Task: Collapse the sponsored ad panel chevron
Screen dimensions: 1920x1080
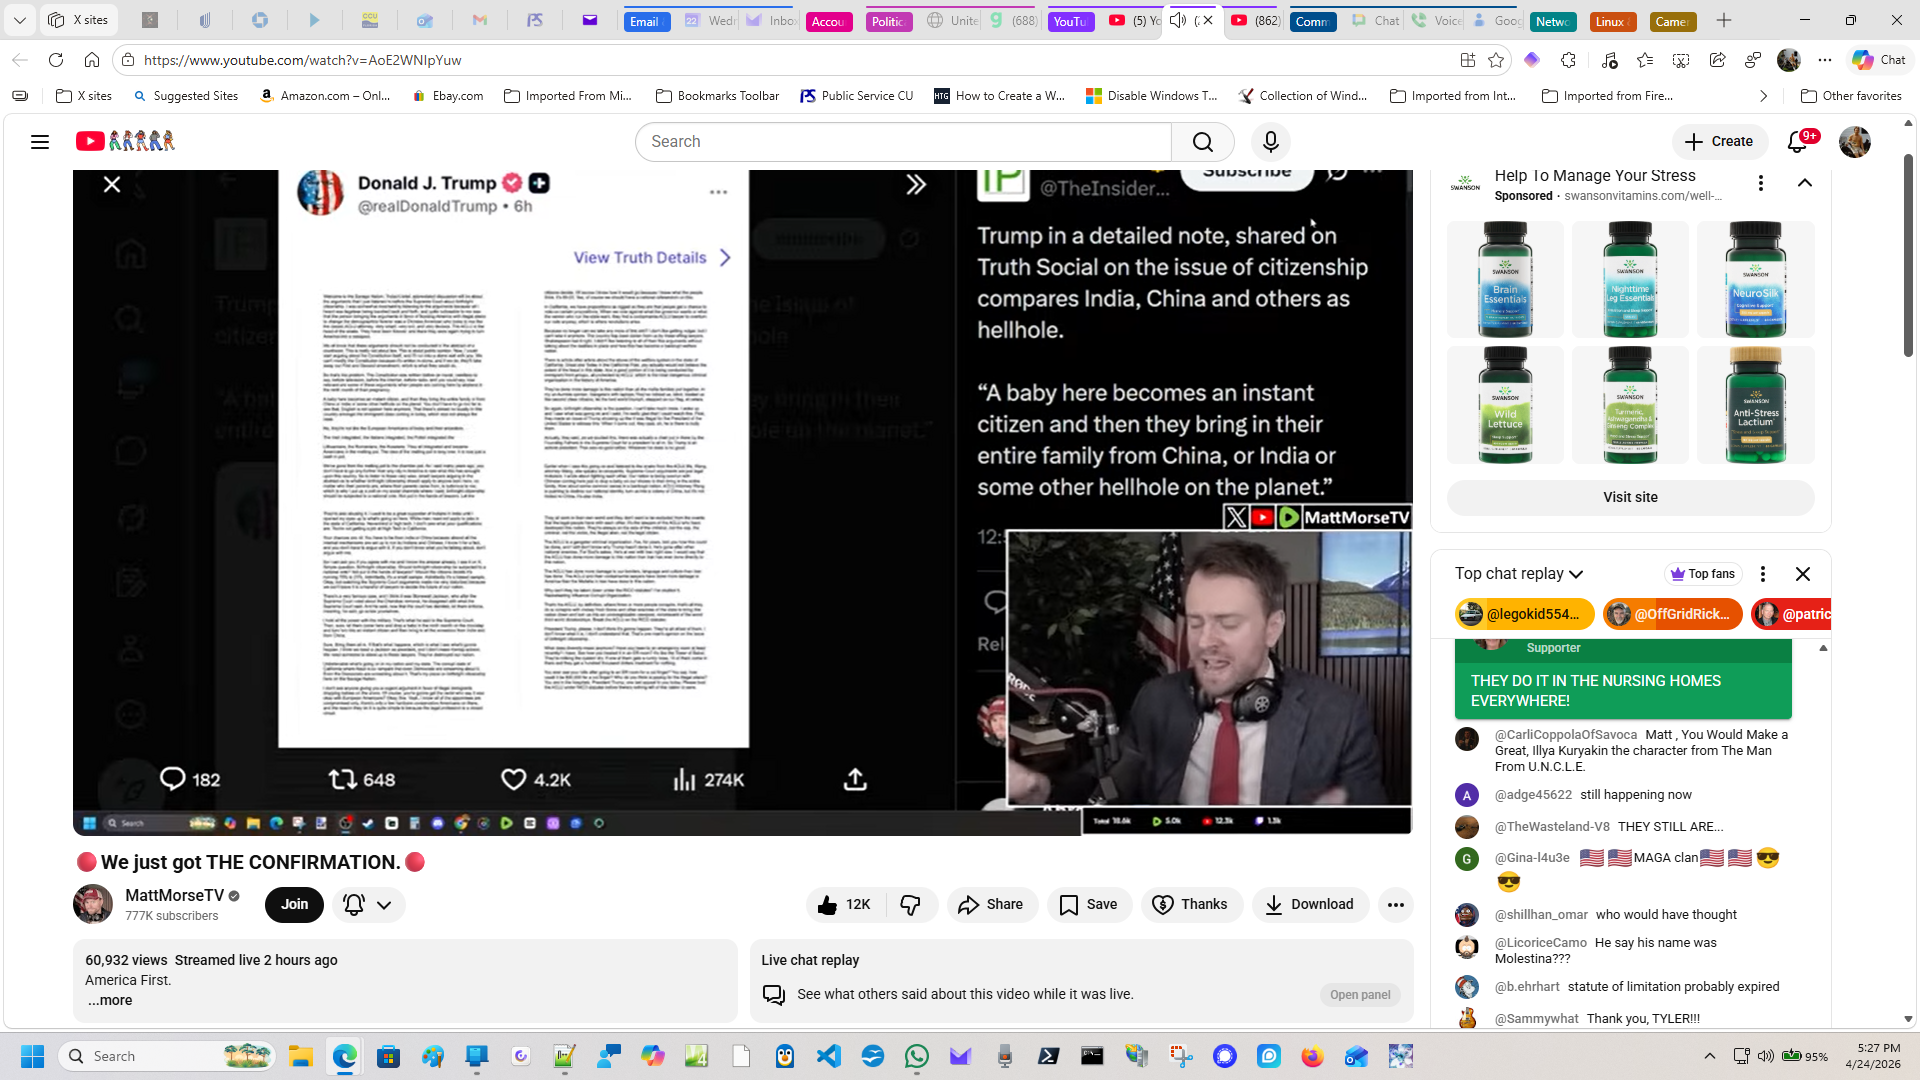Action: pyautogui.click(x=1805, y=183)
